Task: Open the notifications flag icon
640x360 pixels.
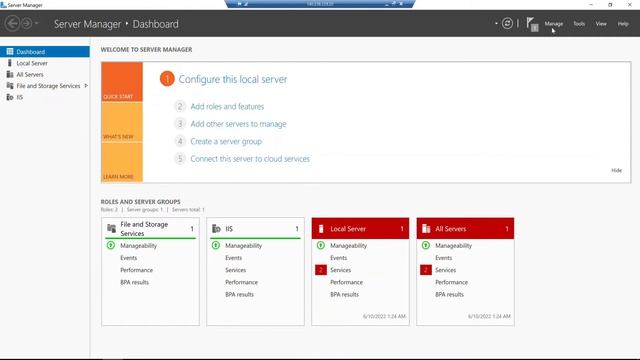Action: tap(532, 24)
